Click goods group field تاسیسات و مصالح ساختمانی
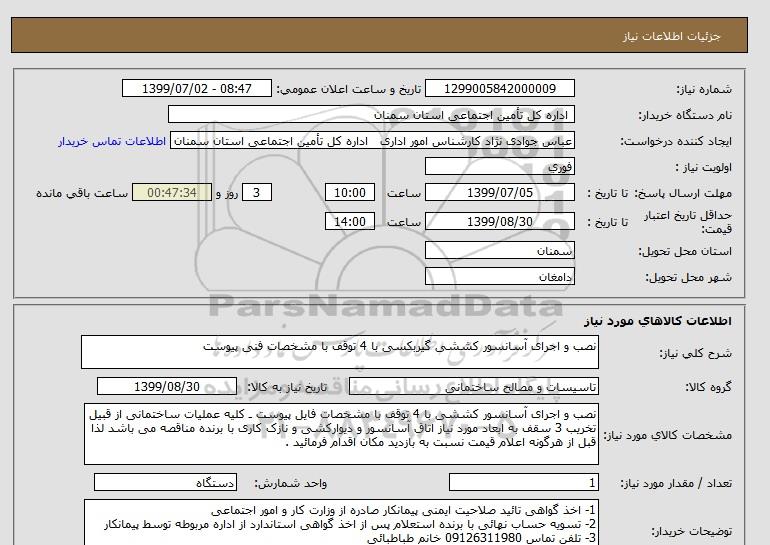The width and height of the screenshot is (770, 545). (474, 386)
